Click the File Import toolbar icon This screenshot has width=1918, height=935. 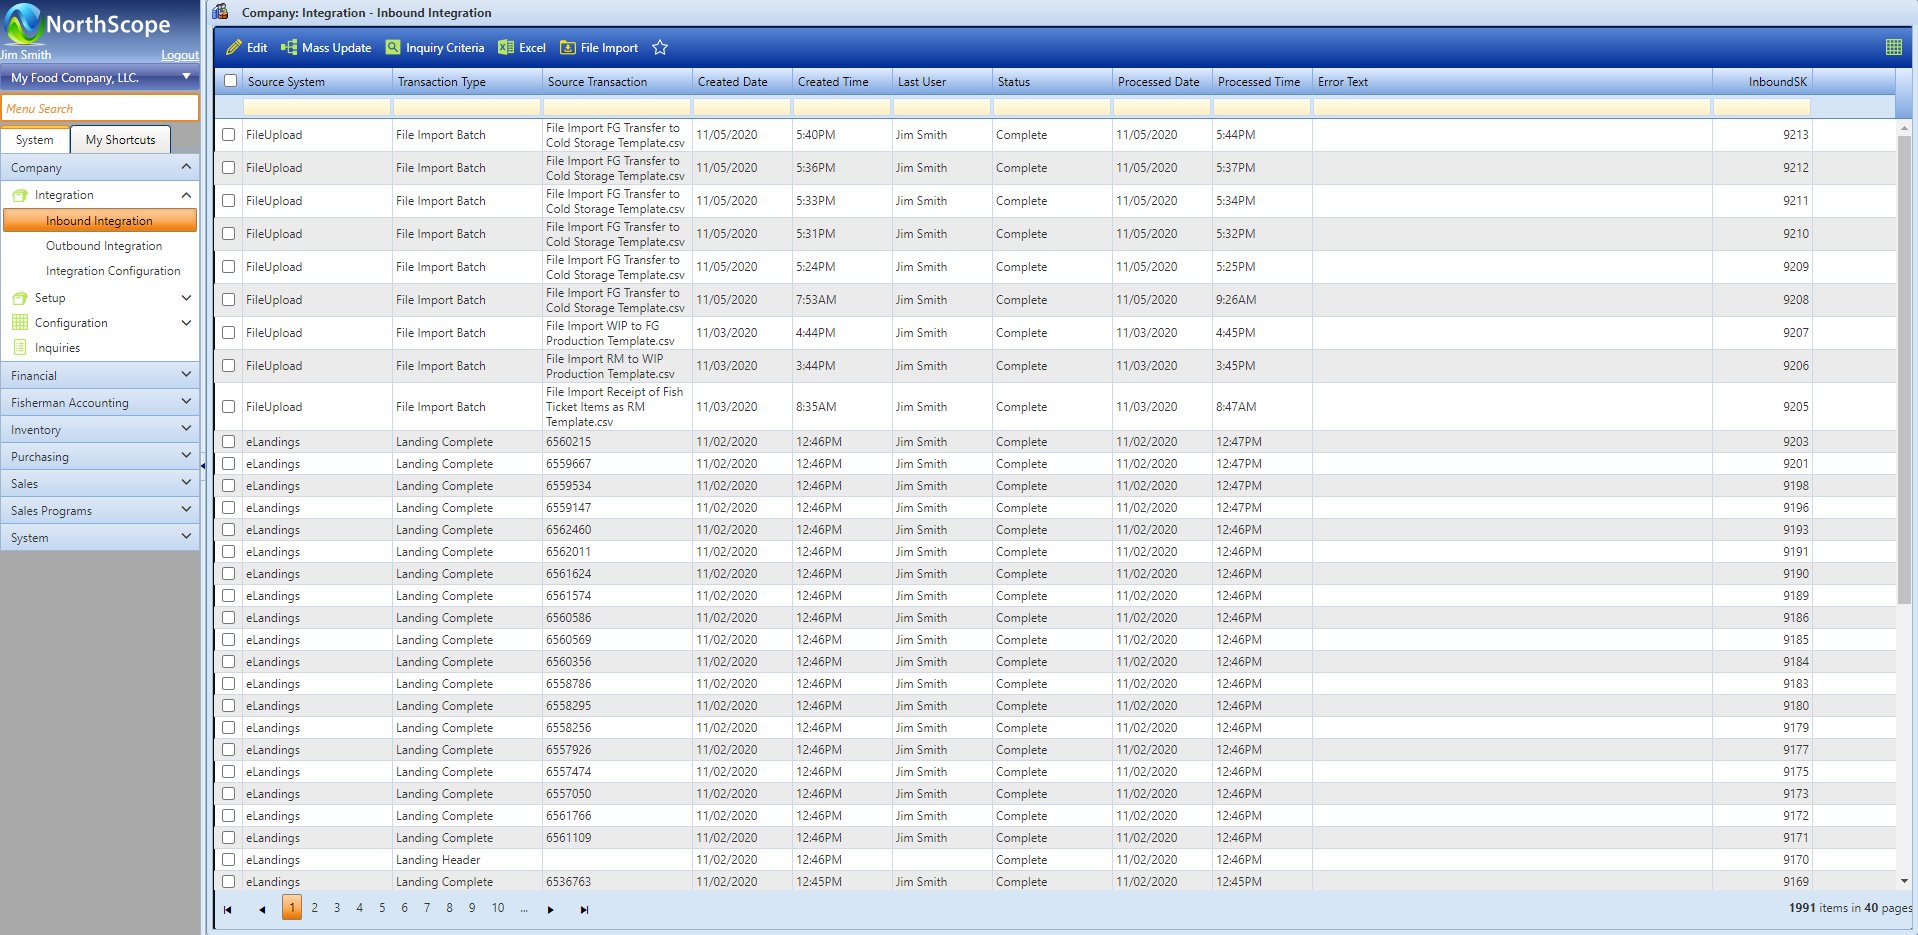point(568,48)
